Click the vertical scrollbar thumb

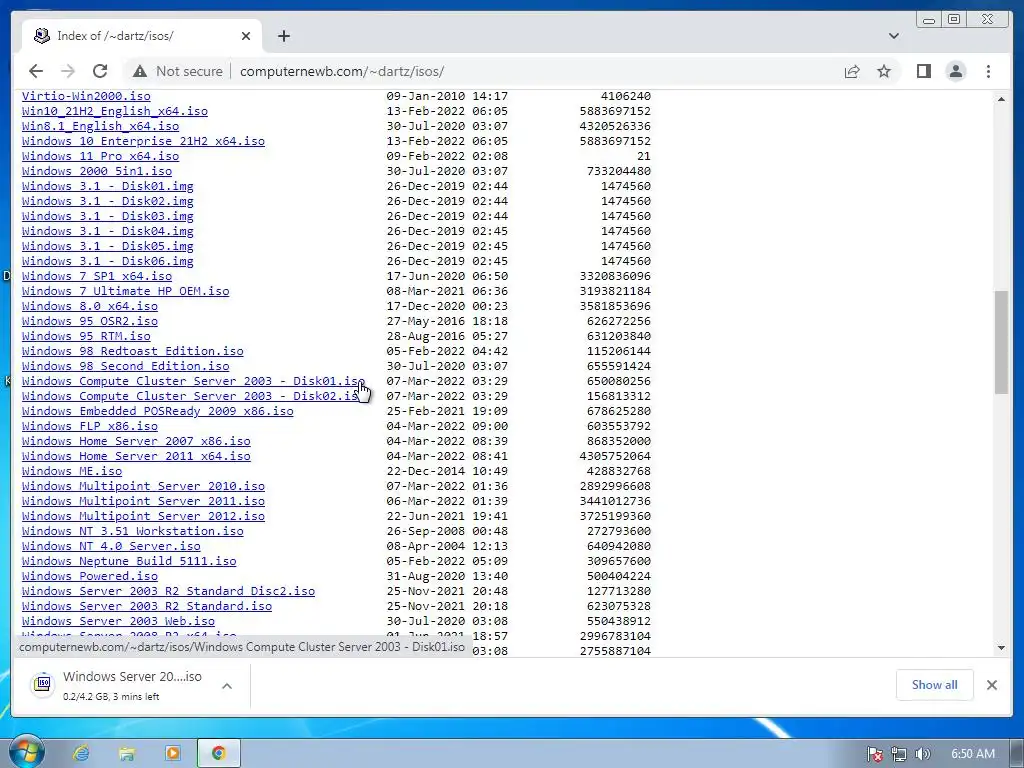click(1001, 342)
